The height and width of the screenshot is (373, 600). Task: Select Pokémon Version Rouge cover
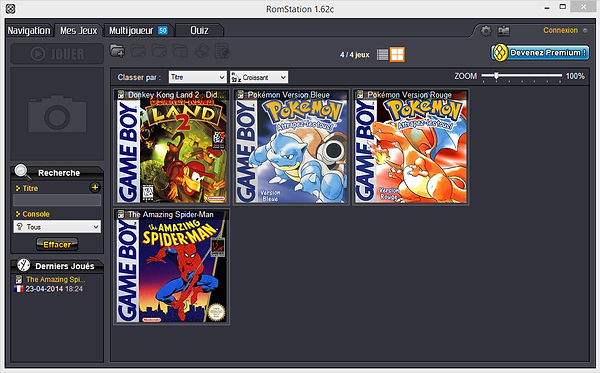411,147
